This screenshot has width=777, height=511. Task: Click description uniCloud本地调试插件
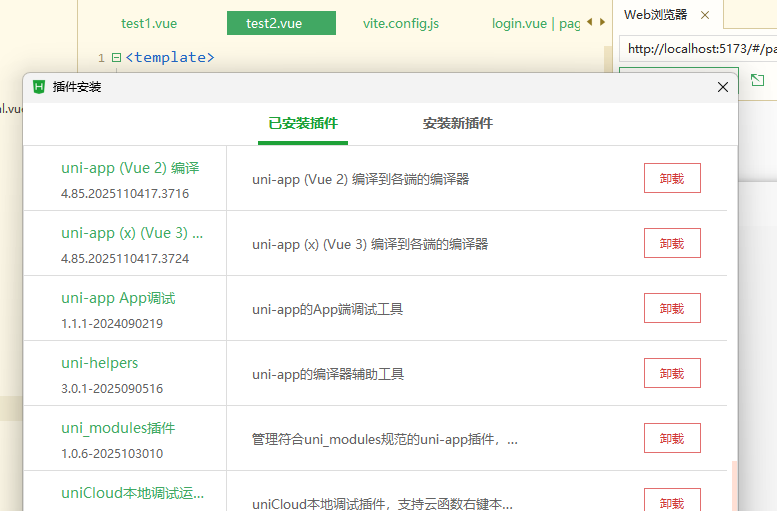click(x=382, y=504)
